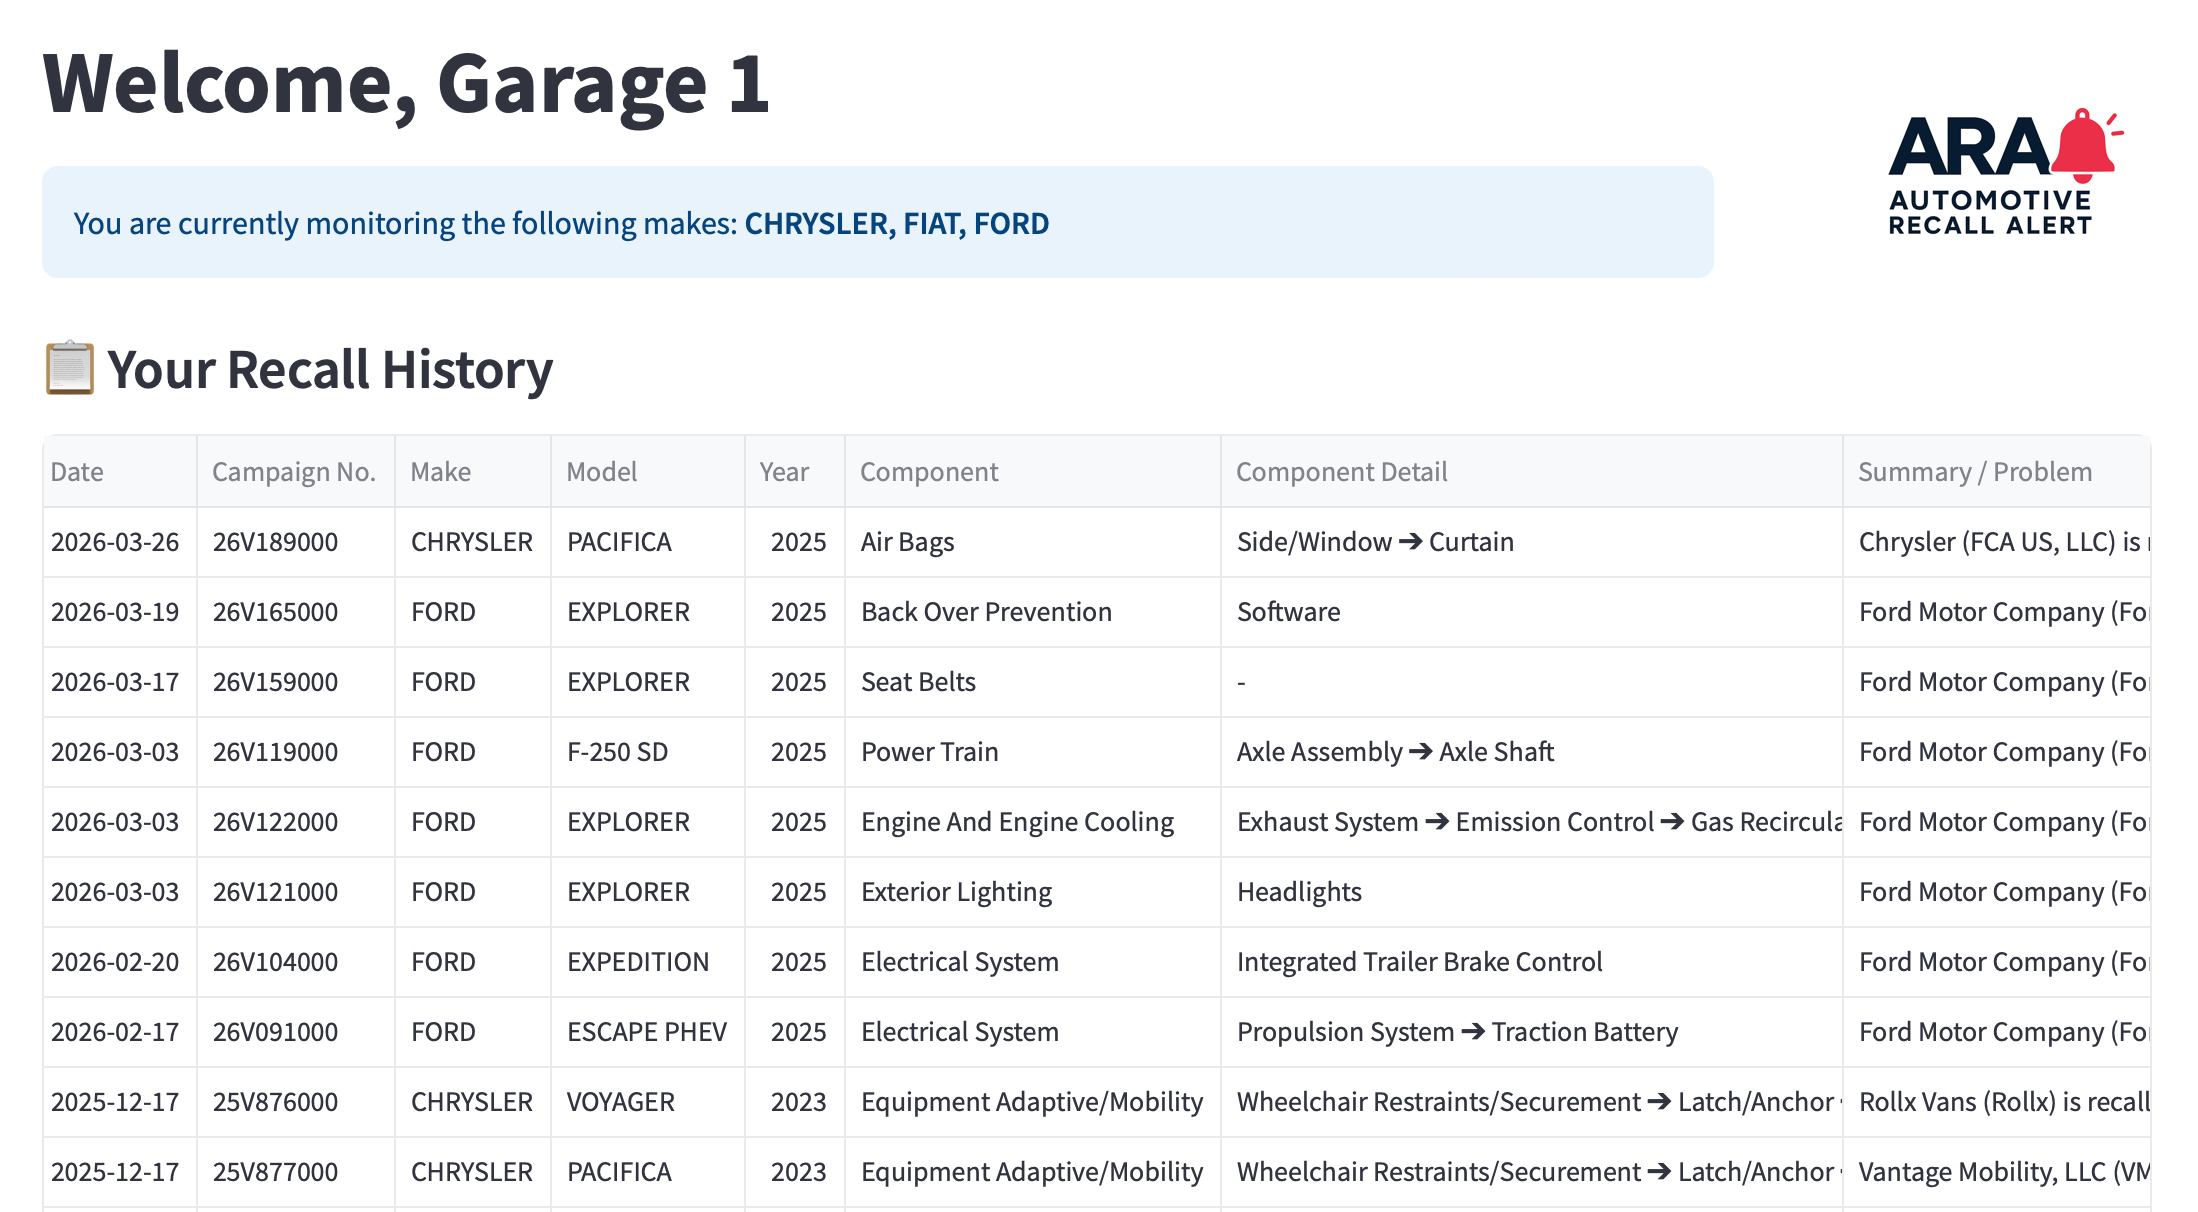2198x1212 pixels.
Task: Select campaign number 26V121000
Action: coord(295,892)
